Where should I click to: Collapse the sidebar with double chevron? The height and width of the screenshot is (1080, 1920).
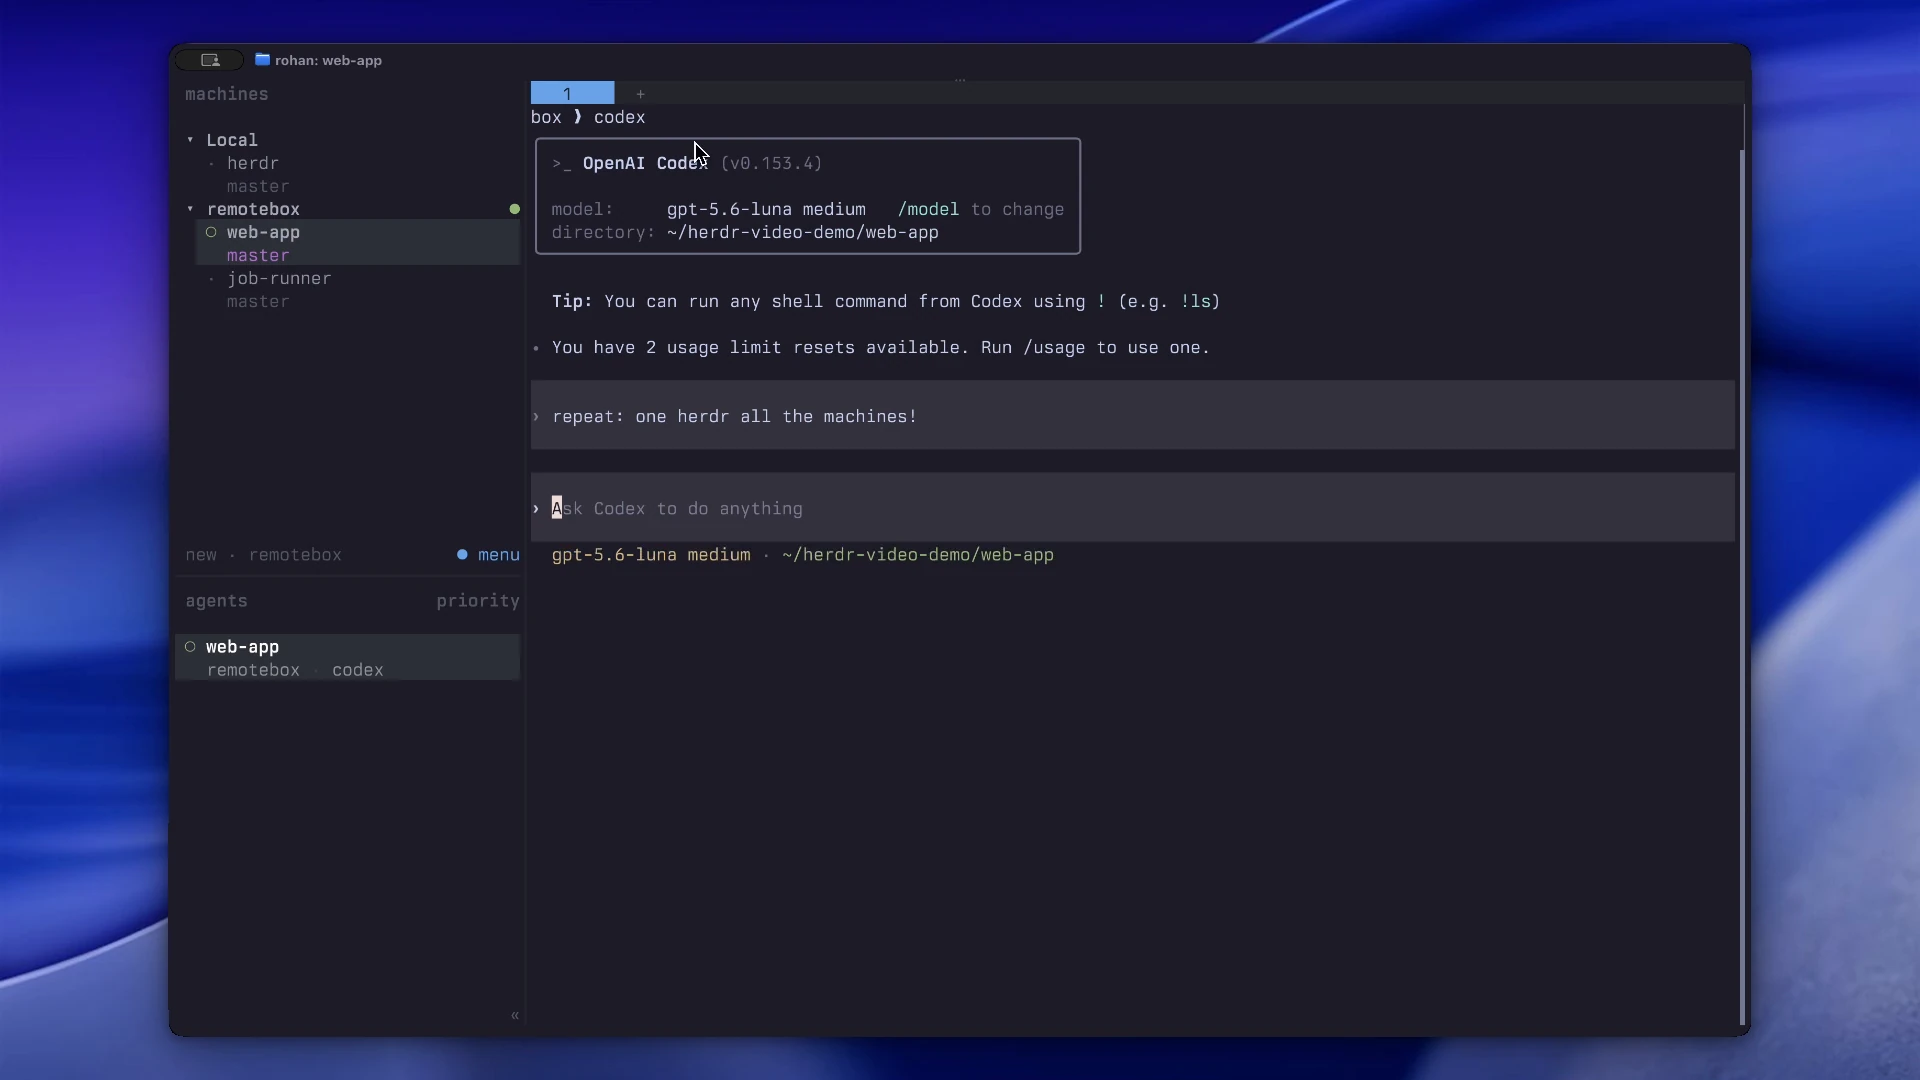(515, 1016)
